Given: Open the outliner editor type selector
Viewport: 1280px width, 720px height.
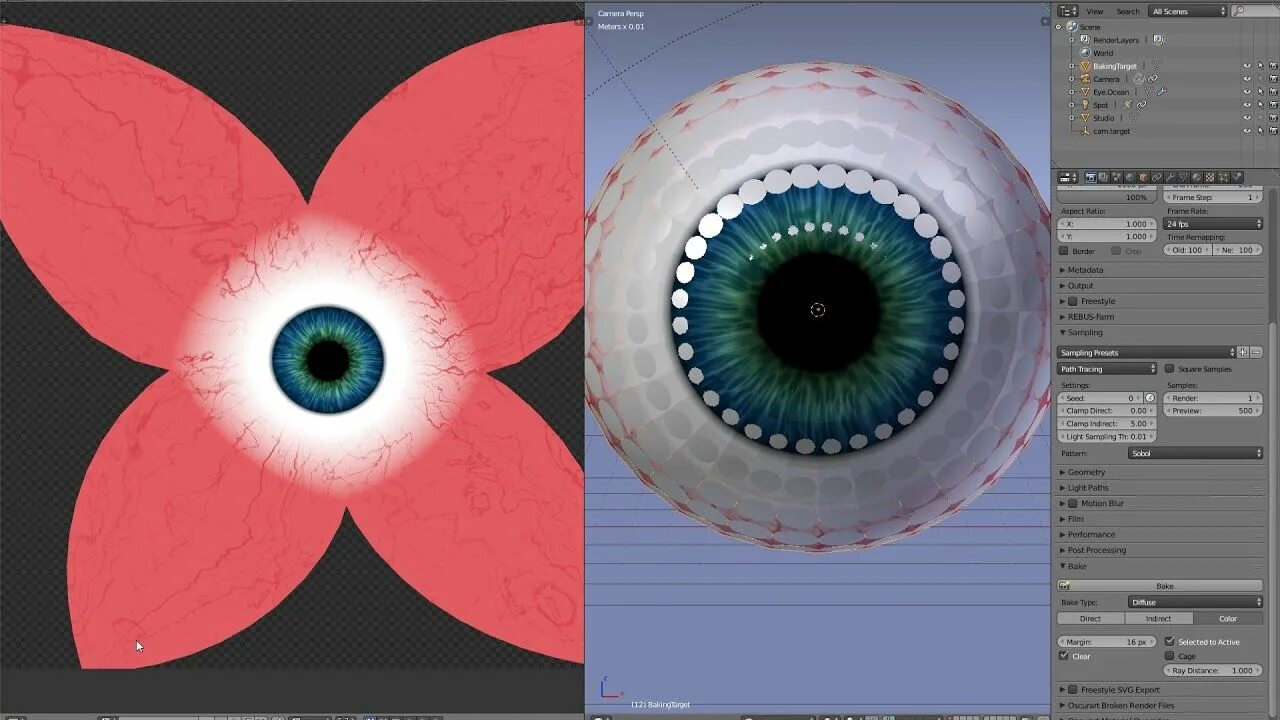Looking at the screenshot, I should pyautogui.click(x=1068, y=11).
